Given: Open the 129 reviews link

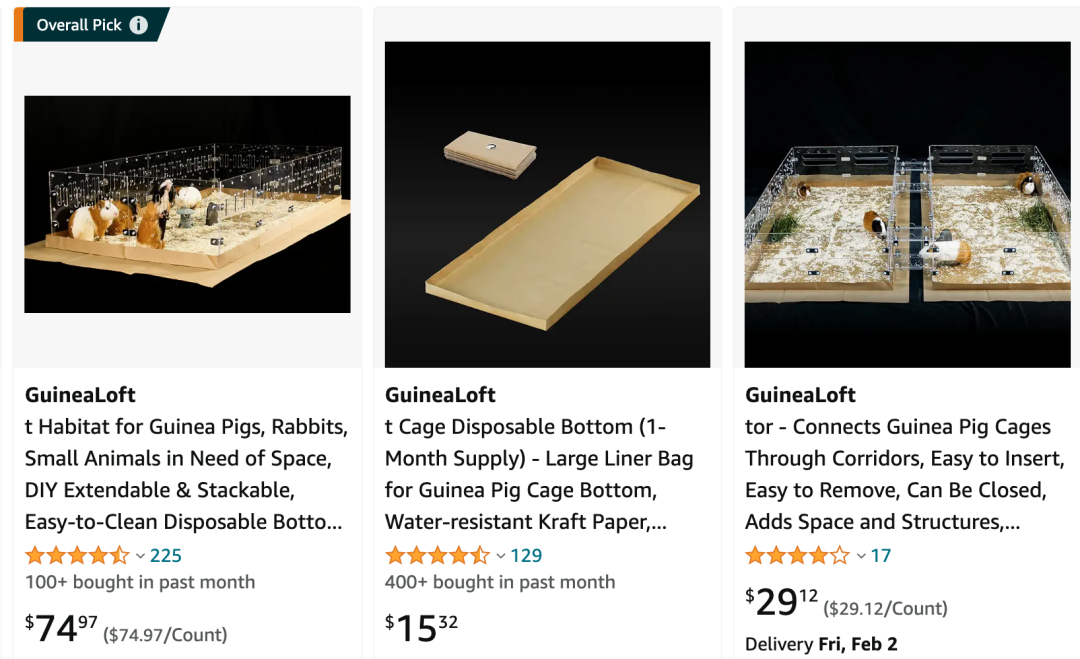Looking at the screenshot, I should tap(526, 555).
